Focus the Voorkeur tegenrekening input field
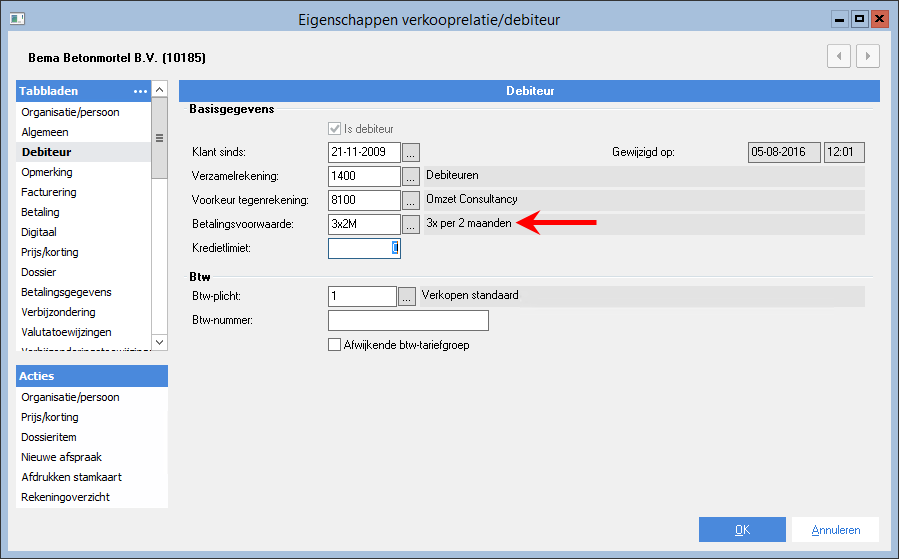 click(x=364, y=201)
